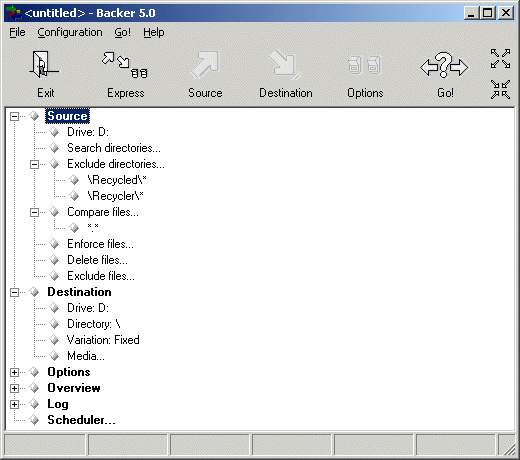
Task: Open the 'Scheduler...' tree item
Action: tap(81, 420)
